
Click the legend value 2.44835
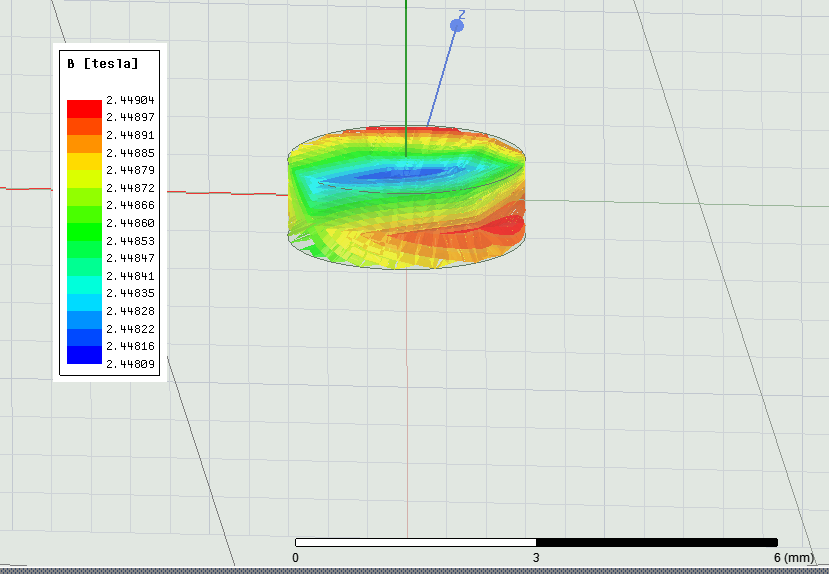point(131,293)
